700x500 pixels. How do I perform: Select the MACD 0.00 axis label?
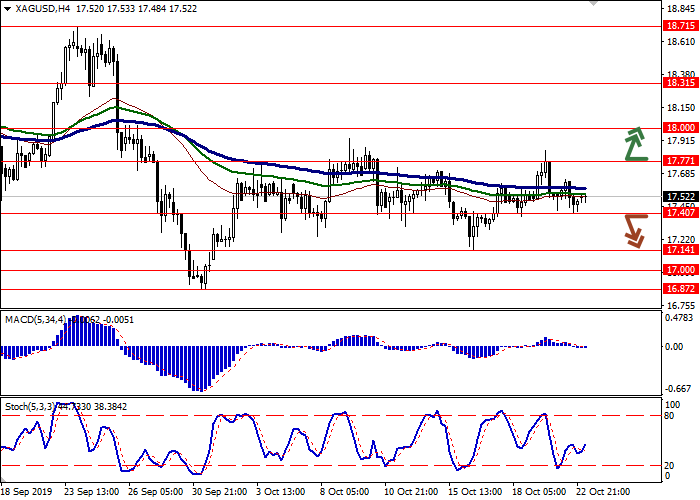[675, 347]
